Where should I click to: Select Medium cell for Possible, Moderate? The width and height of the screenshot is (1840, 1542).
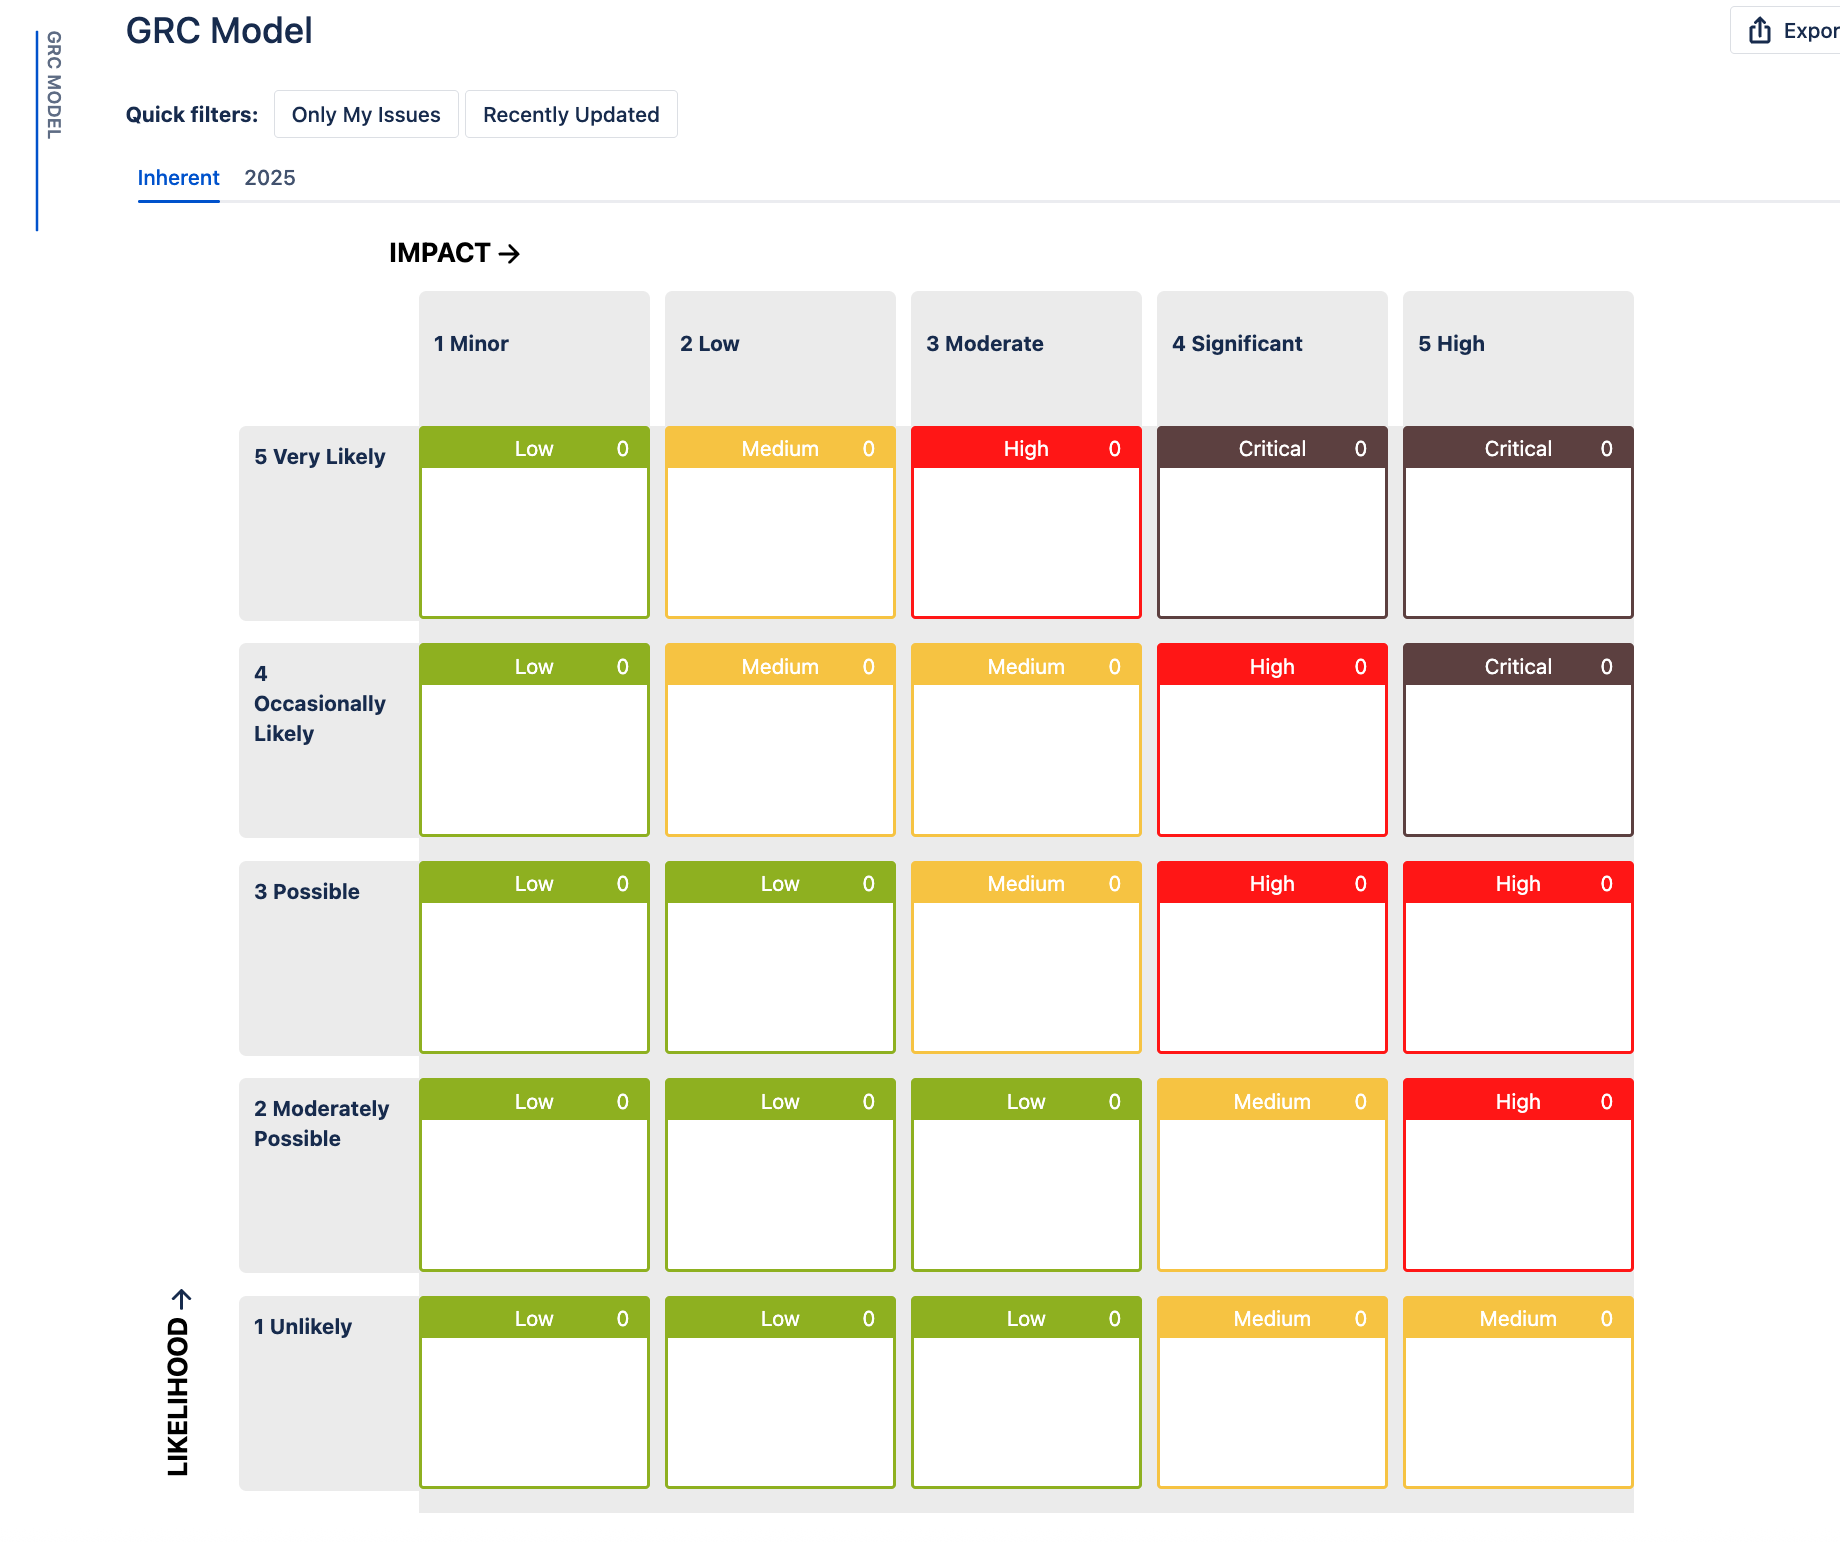click(x=1026, y=957)
